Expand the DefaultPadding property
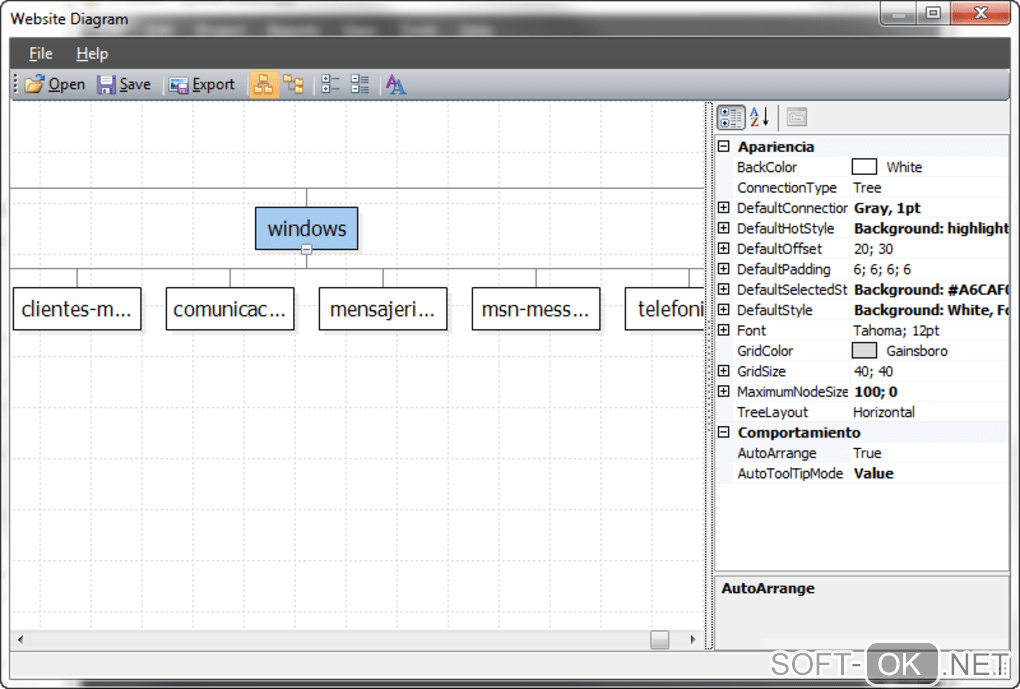 [723, 269]
